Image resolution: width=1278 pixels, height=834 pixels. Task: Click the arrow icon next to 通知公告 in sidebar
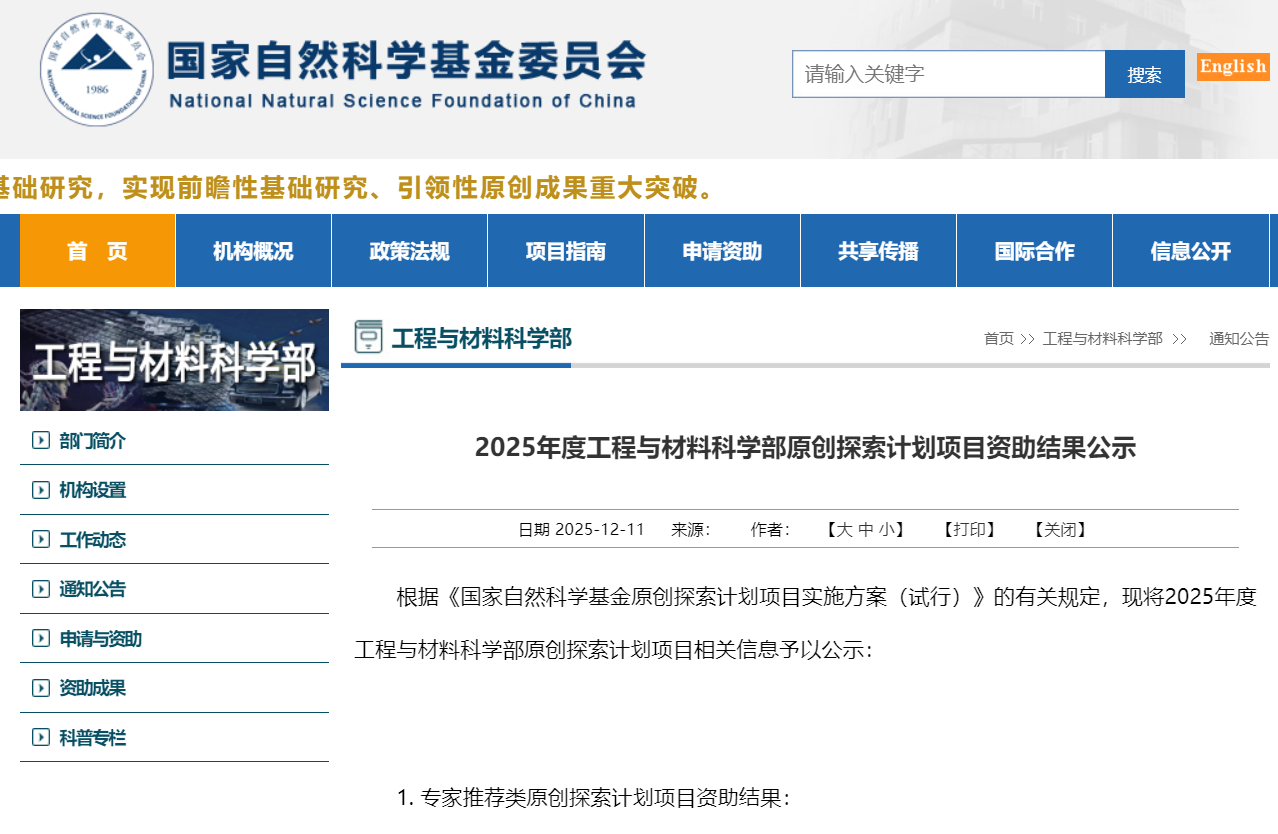[41, 589]
